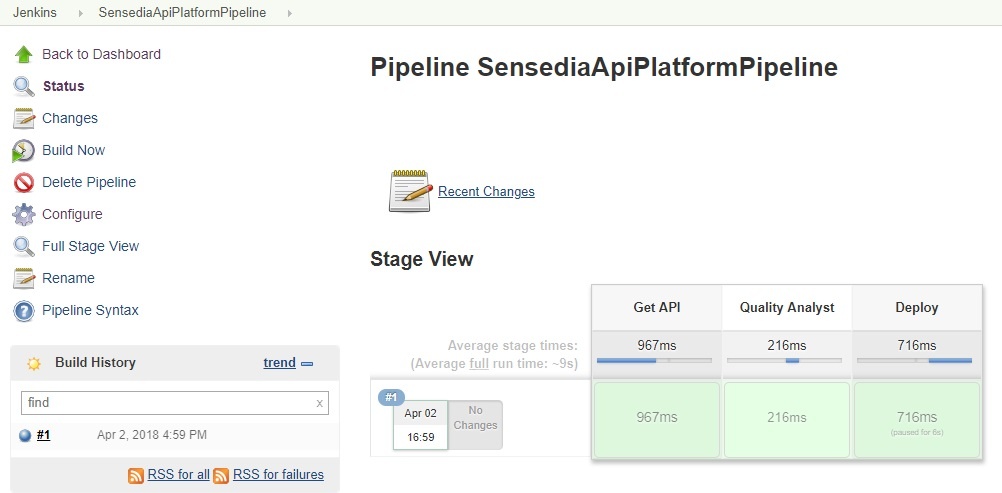Viewport: 1002px width, 493px height.
Task: Collapse the build trend with the minus icon
Action: click(x=307, y=364)
